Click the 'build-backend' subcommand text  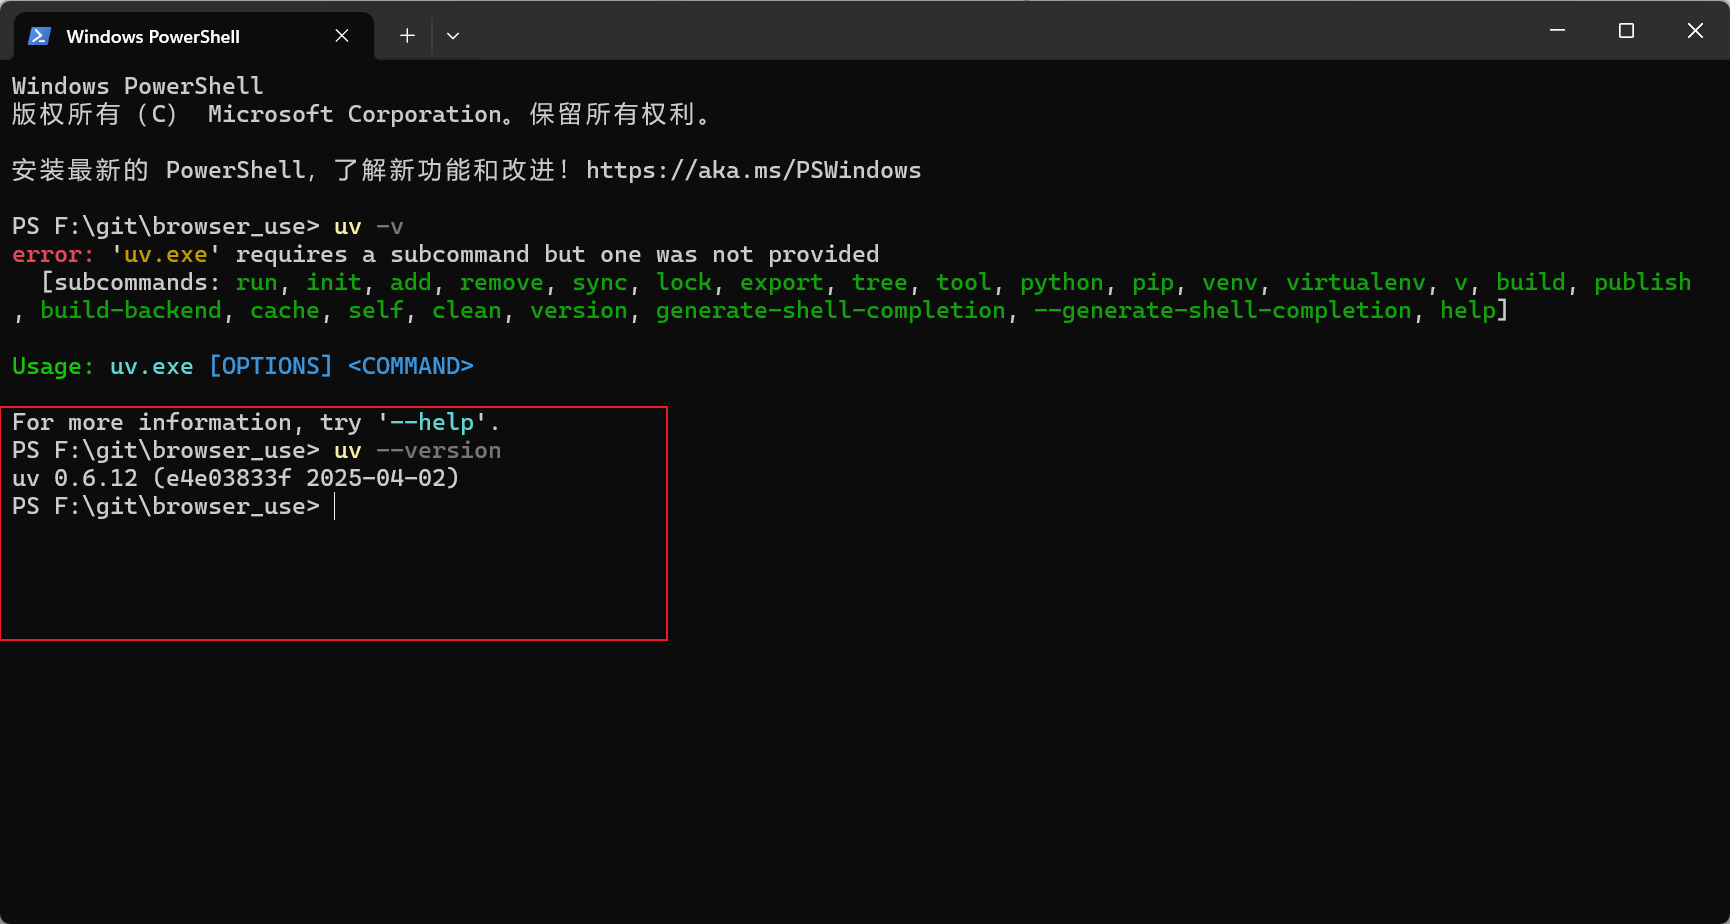(131, 310)
